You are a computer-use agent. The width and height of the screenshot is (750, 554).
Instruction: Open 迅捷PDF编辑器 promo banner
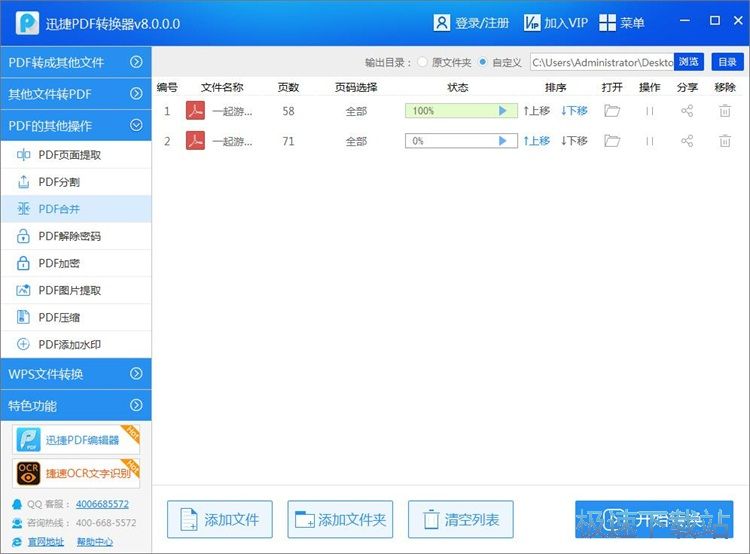[x=76, y=440]
